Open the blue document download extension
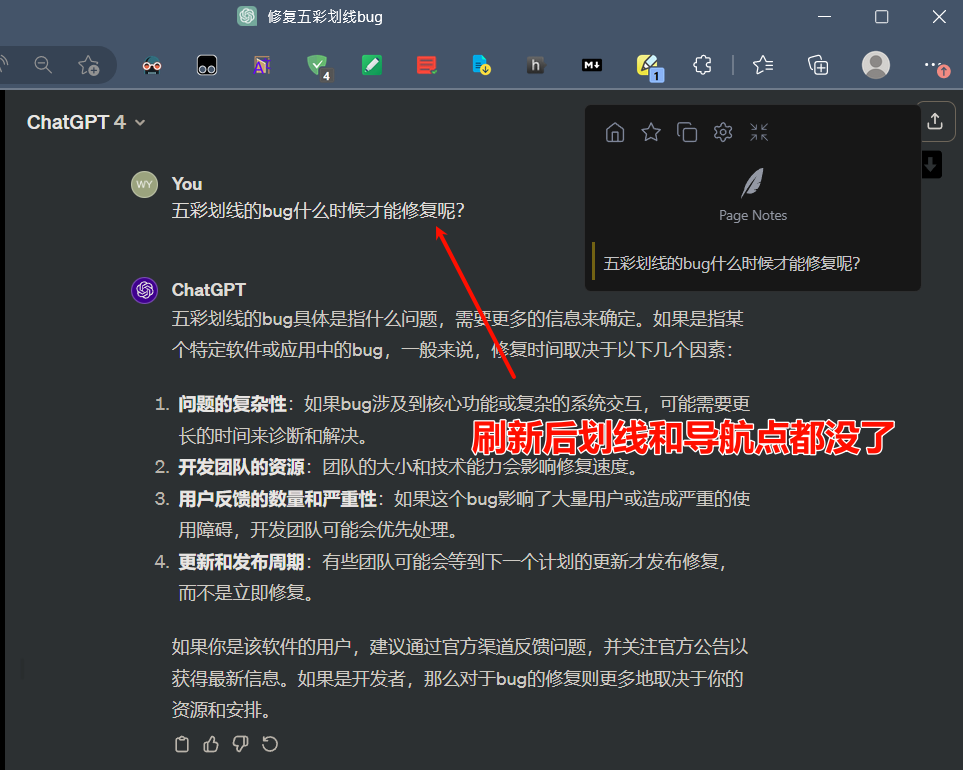This screenshot has height=770, width=963. 482,65
